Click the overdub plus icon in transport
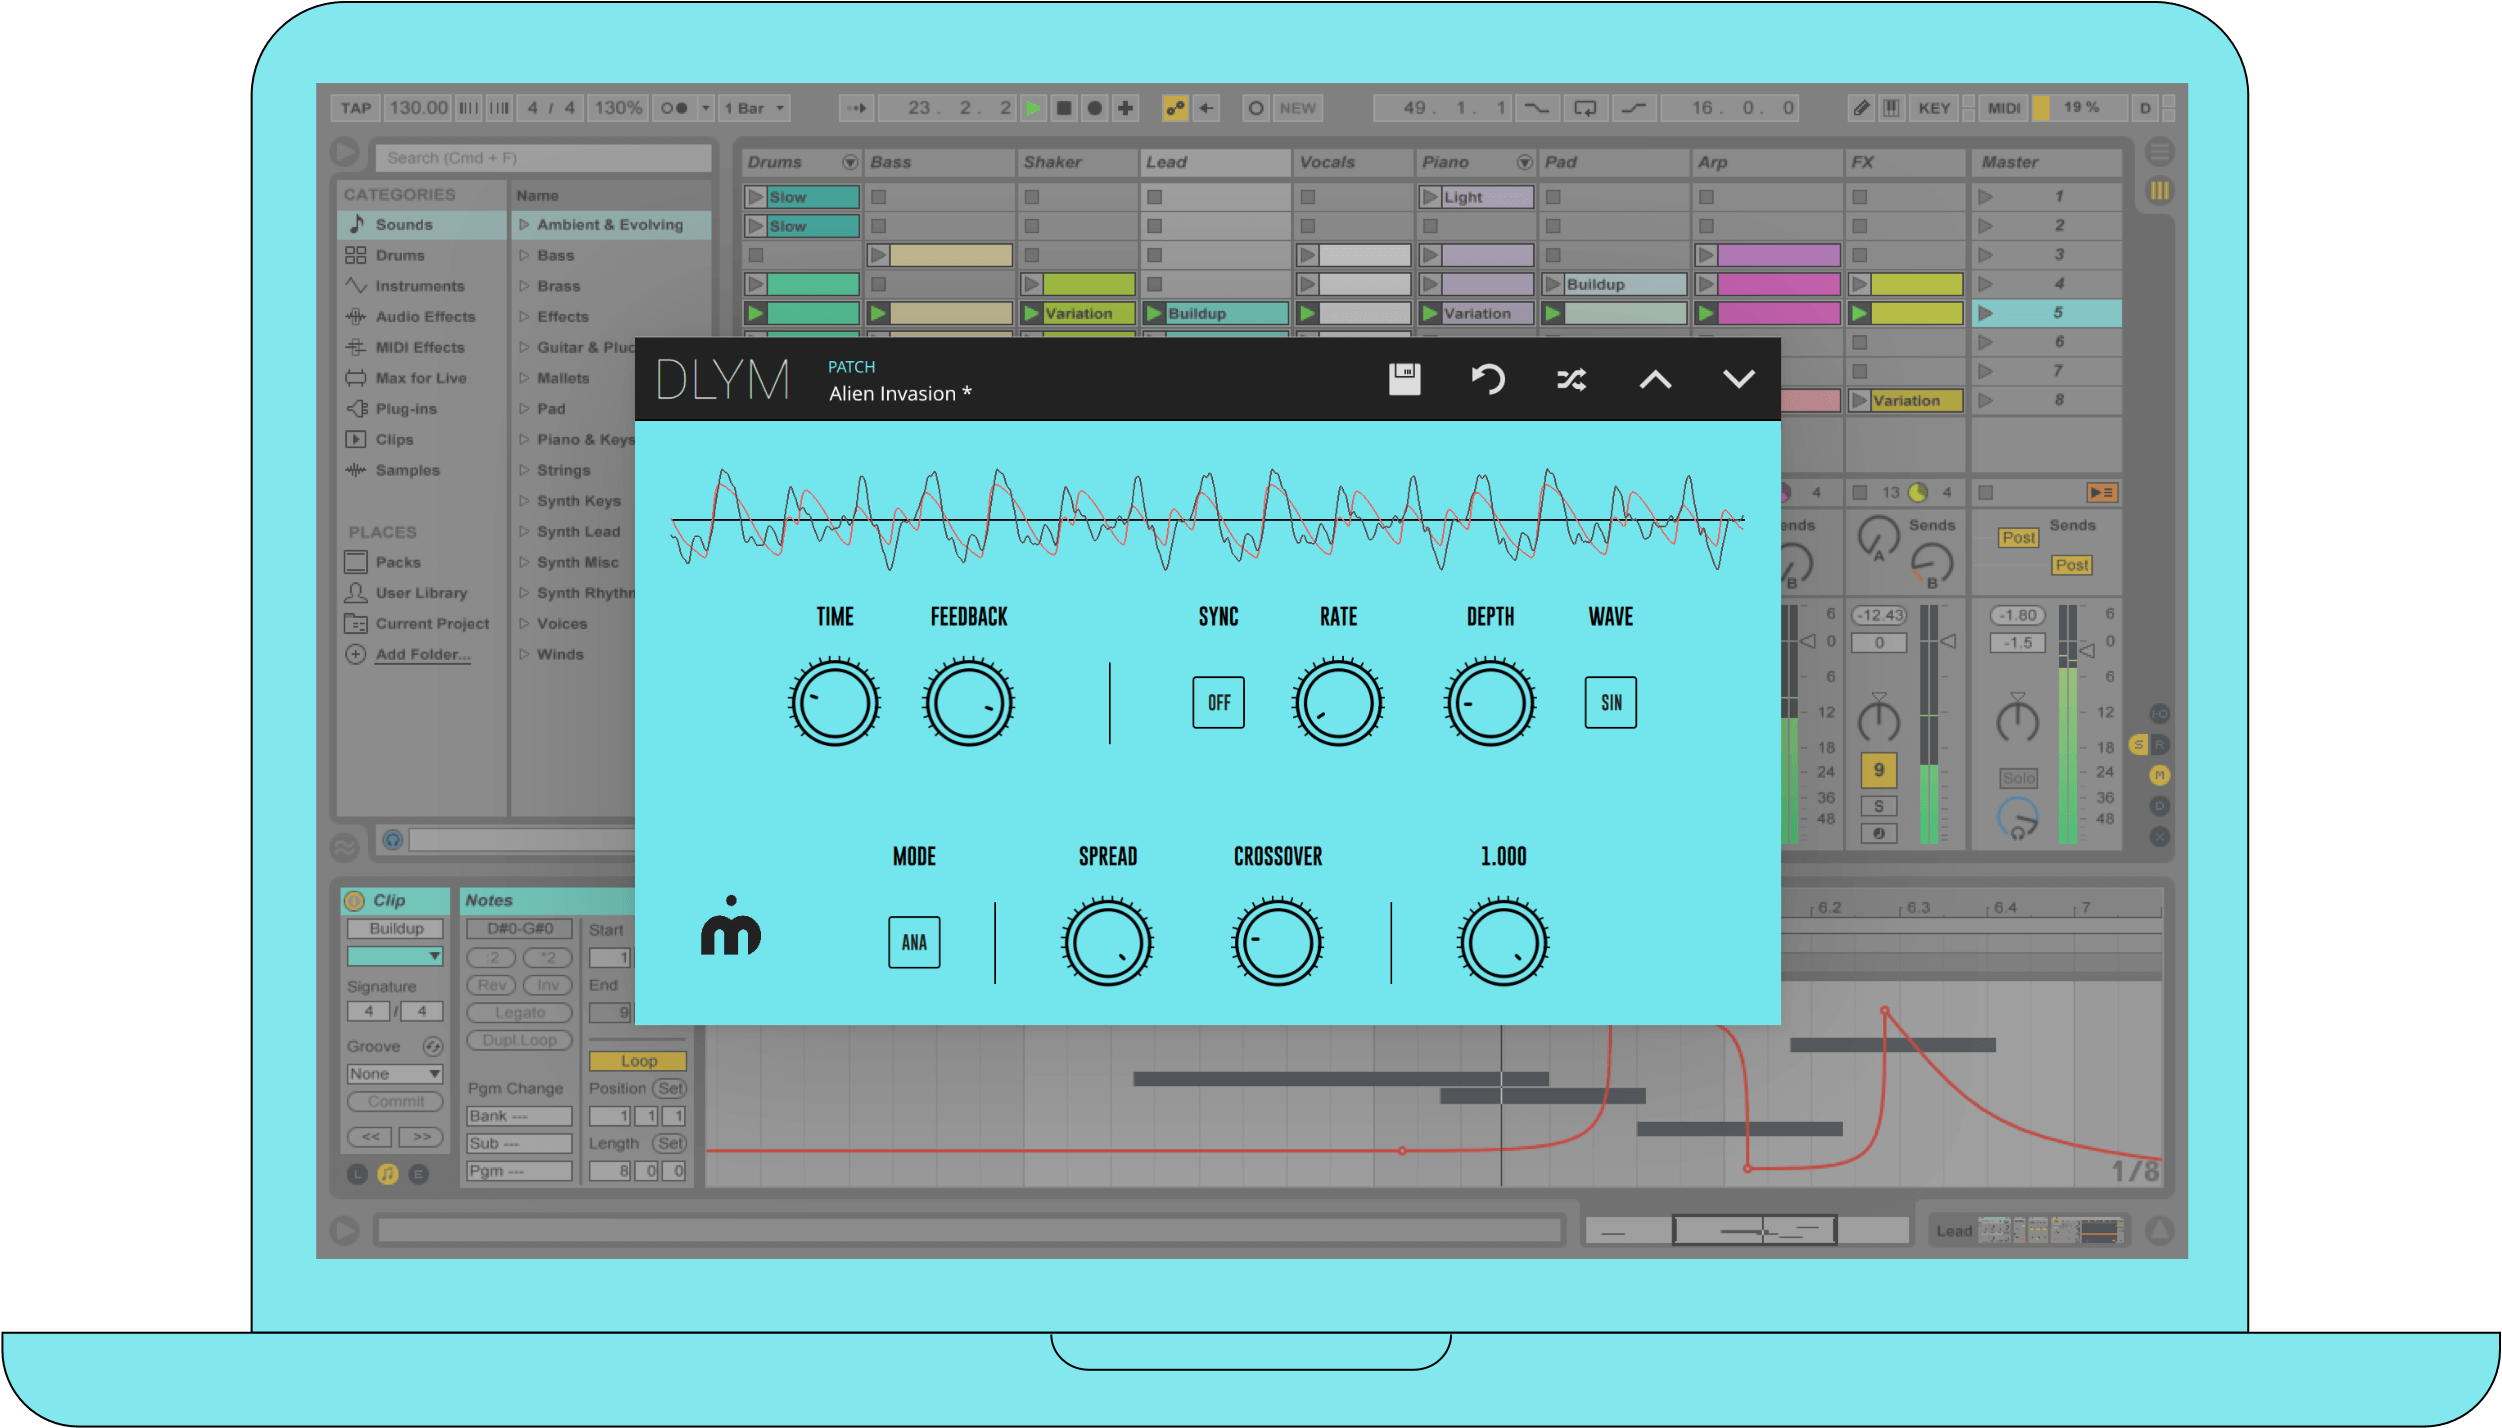Viewport: 2502px width, 1428px height. 1125,108
